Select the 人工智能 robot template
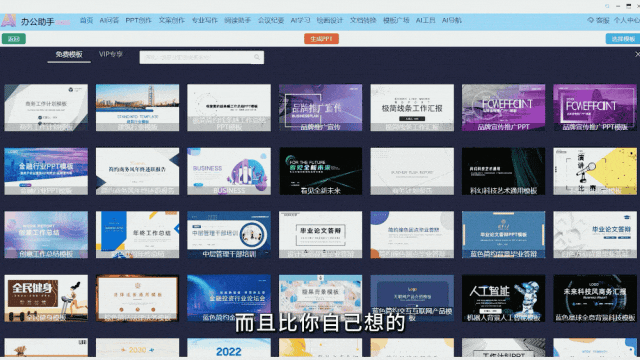Image resolution: width=640 pixels, height=360 pixels. tap(503, 298)
